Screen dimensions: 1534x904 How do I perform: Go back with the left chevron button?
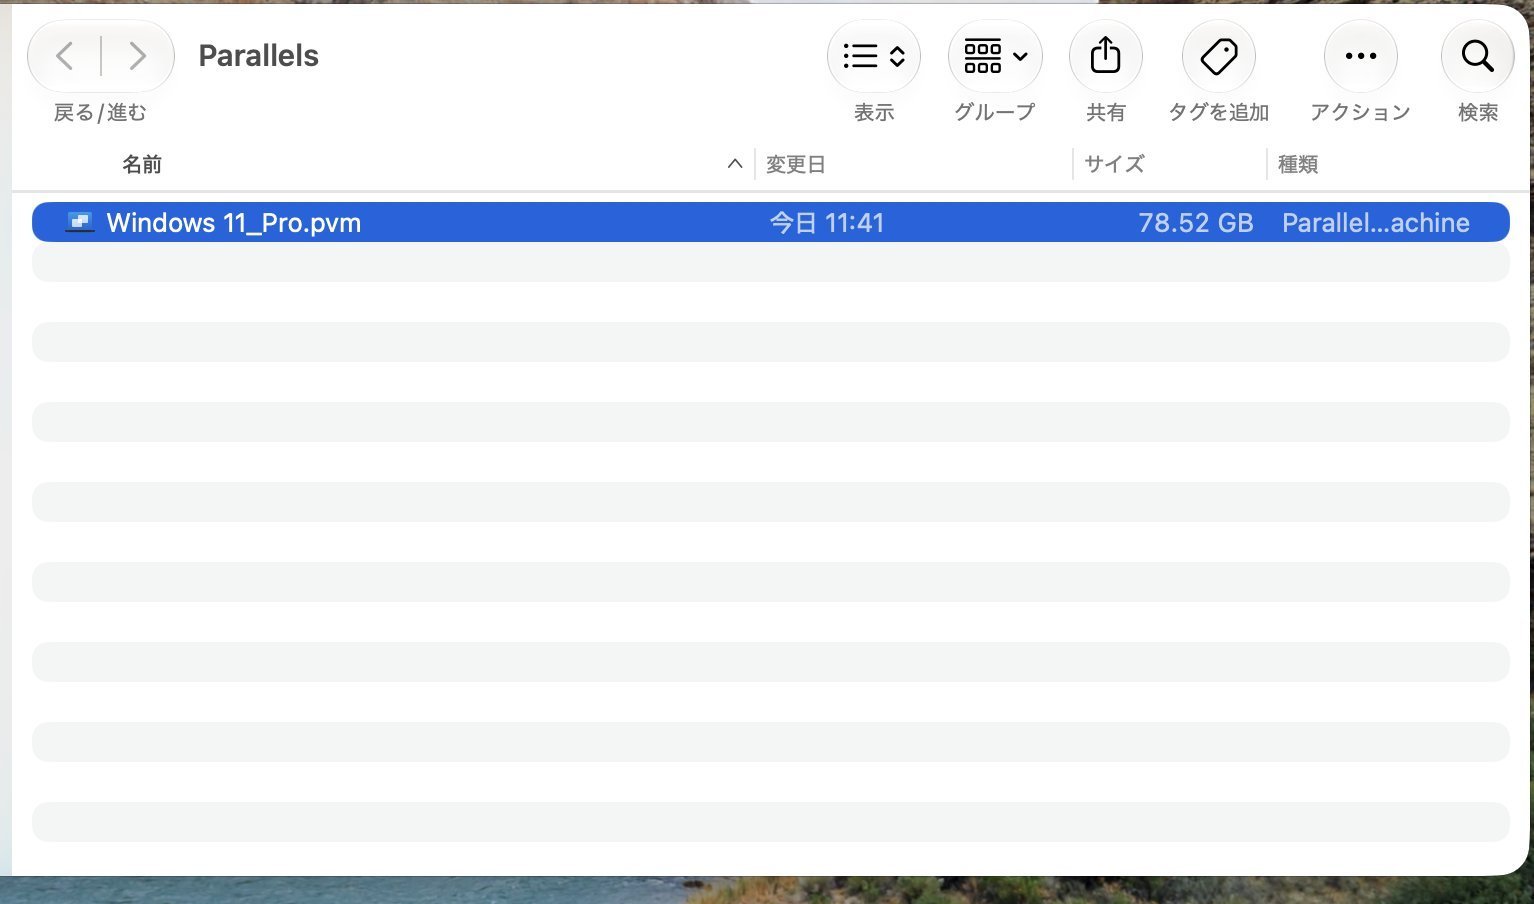(65, 56)
